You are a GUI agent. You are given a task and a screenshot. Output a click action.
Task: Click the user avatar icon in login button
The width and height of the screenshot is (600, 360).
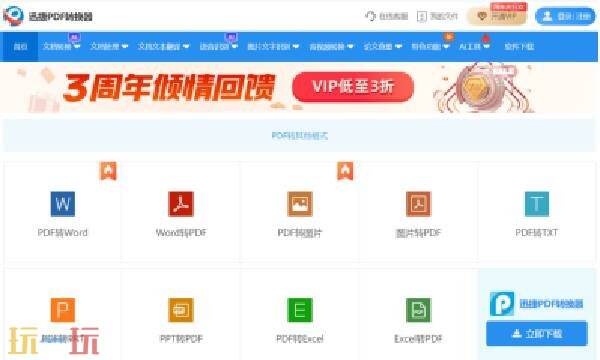click(x=548, y=16)
